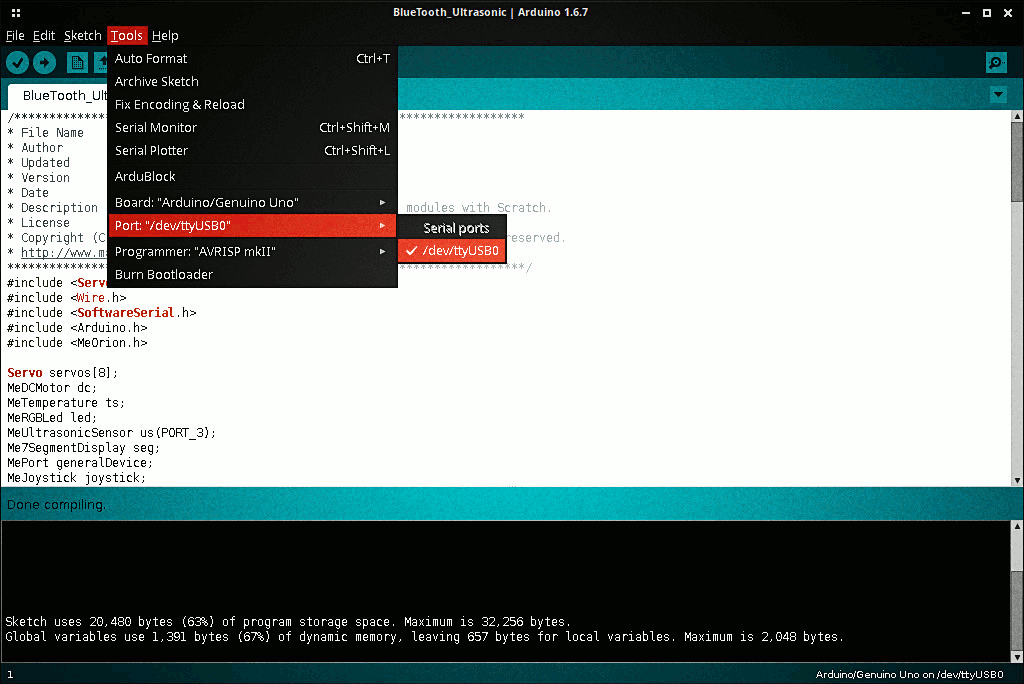
Task: Launch ArduBlock from Tools menu
Action: (x=252, y=176)
